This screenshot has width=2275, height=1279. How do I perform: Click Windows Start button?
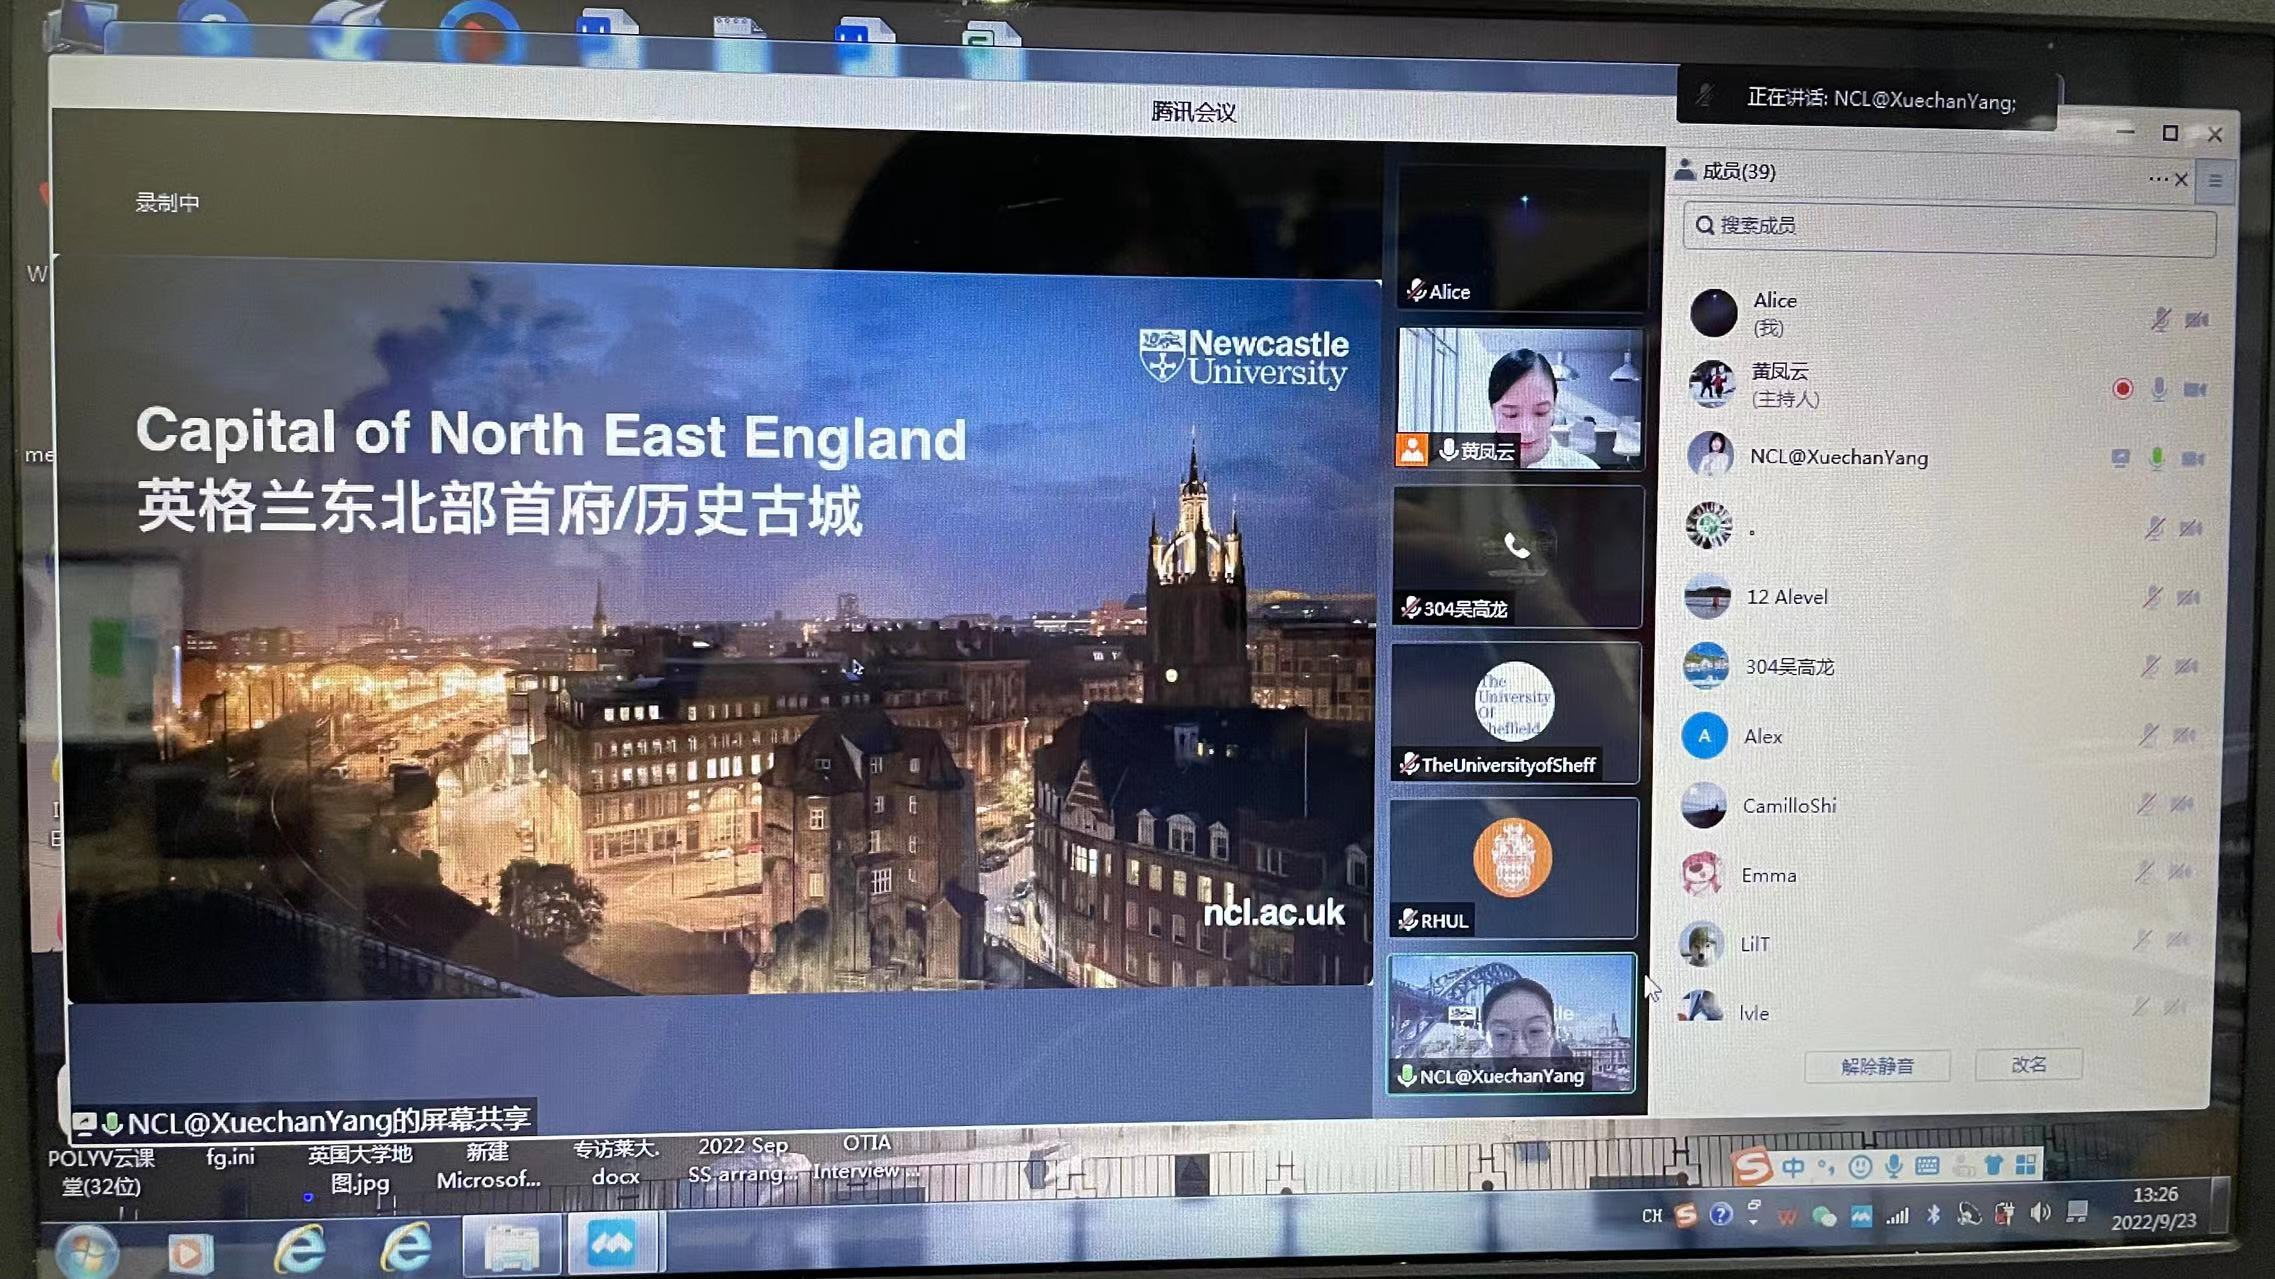pos(87,1250)
